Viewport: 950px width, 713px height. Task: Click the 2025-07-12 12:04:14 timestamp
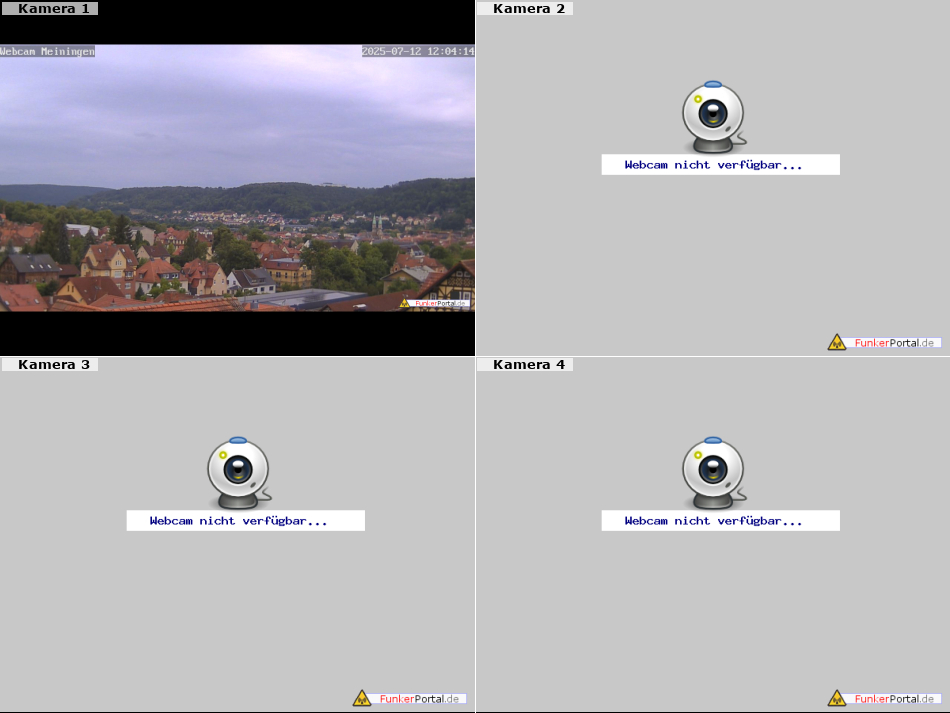pyautogui.click(x=418, y=51)
